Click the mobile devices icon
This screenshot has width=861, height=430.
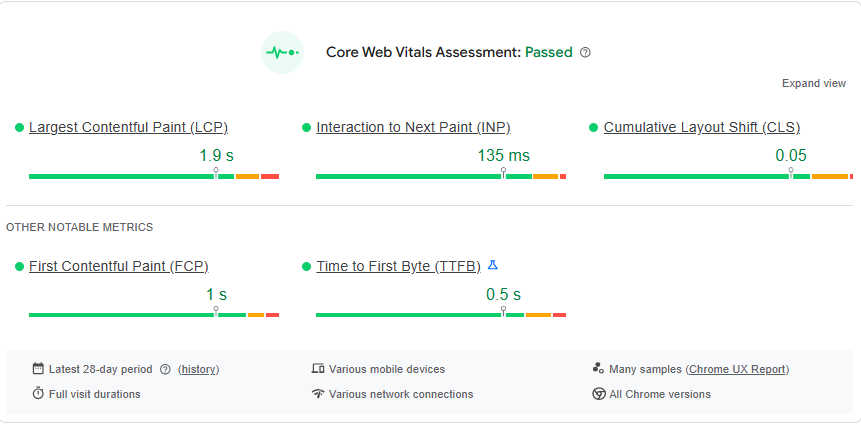(x=318, y=369)
